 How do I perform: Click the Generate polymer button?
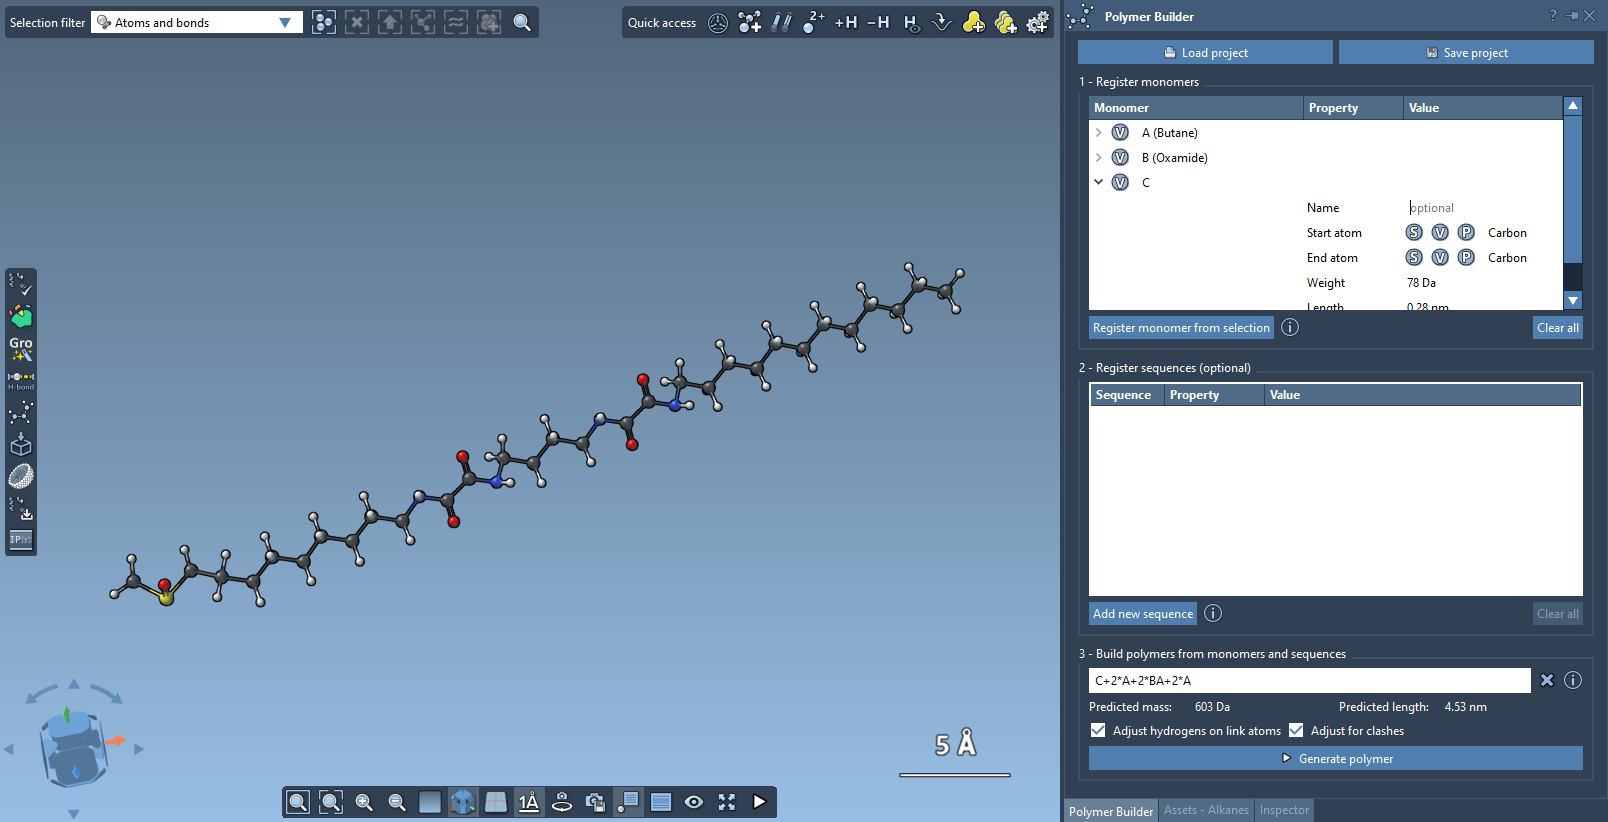[1335, 759]
